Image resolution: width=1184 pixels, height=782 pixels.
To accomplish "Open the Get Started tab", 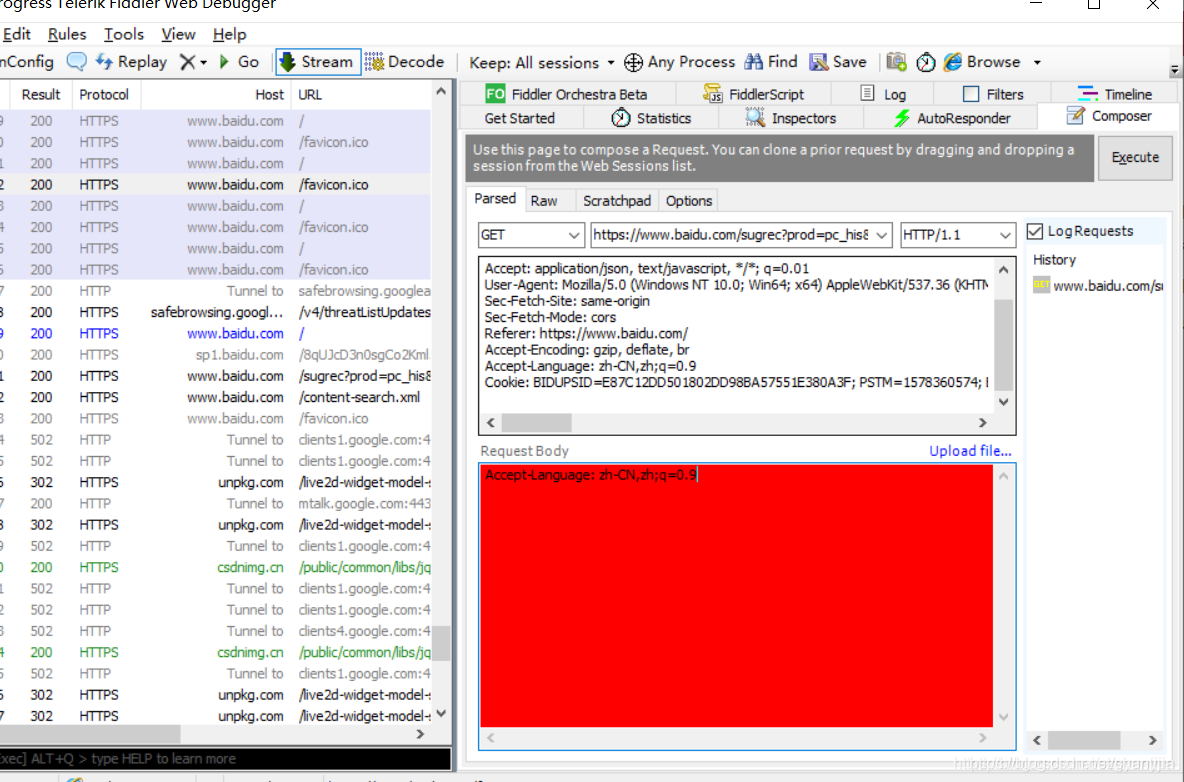I will click(x=520, y=118).
